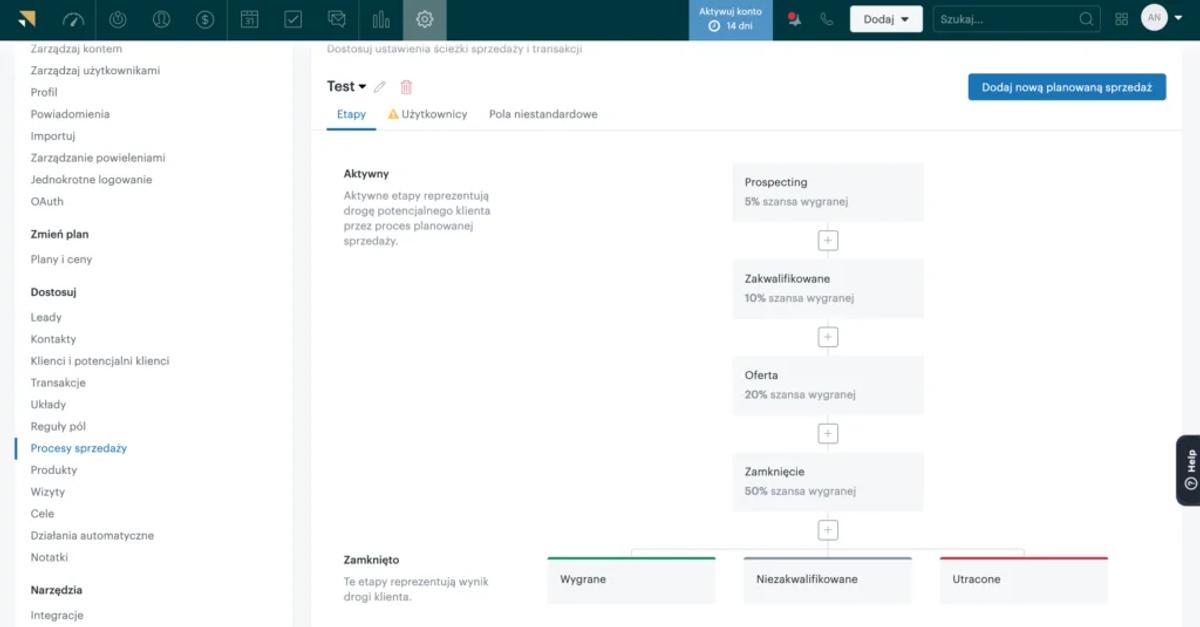Open the reports bar chart icon in the top bar
Viewport: 1200px width, 627px height.
point(381,19)
